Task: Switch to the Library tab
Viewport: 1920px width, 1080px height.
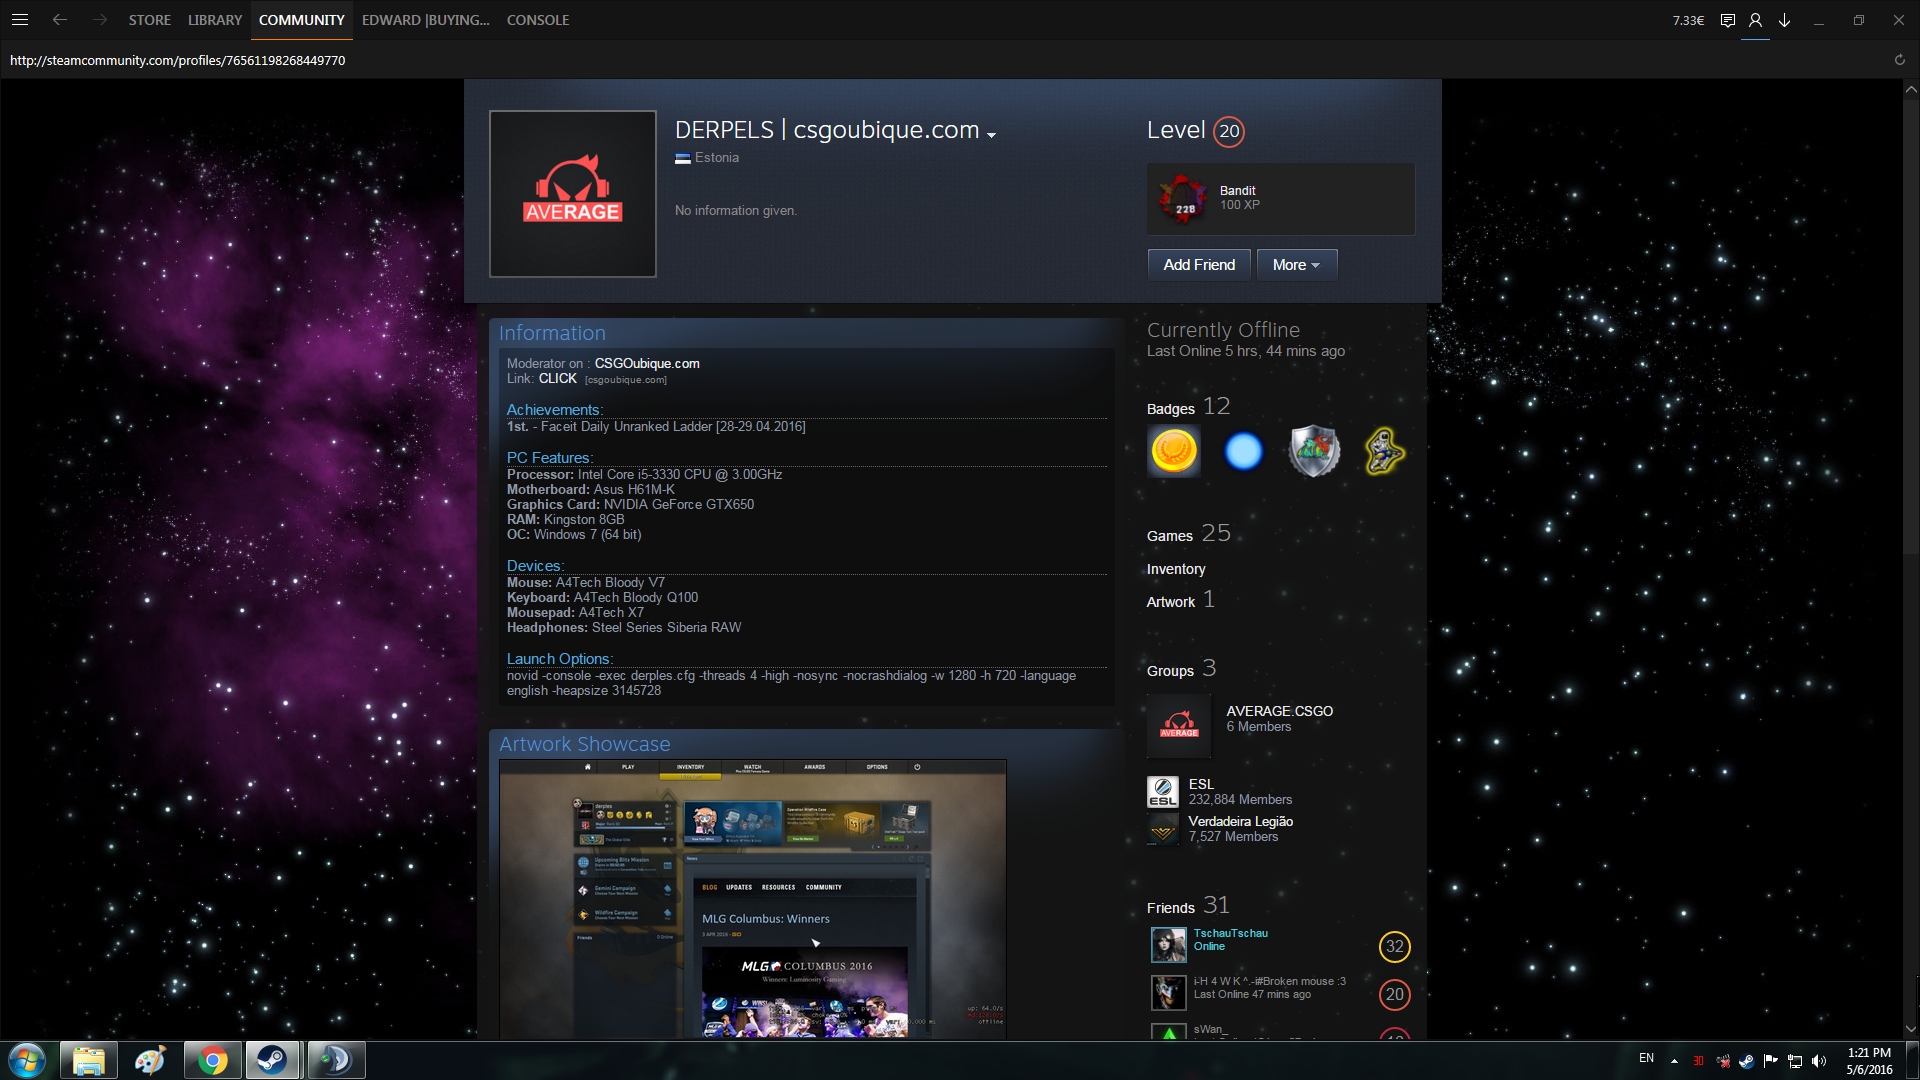Action: [215, 20]
